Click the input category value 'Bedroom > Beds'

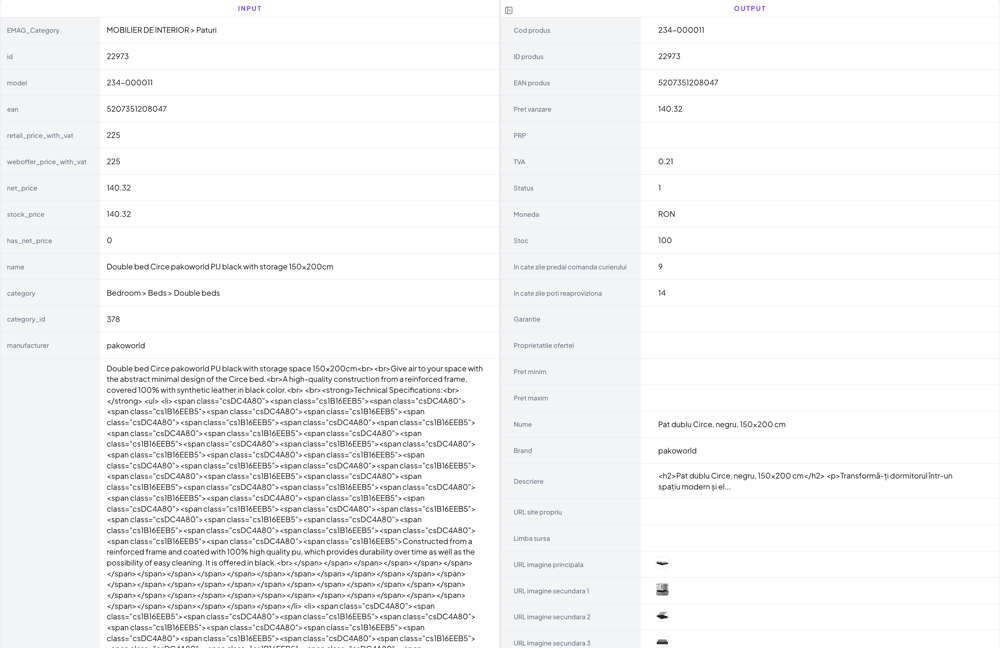[163, 293]
